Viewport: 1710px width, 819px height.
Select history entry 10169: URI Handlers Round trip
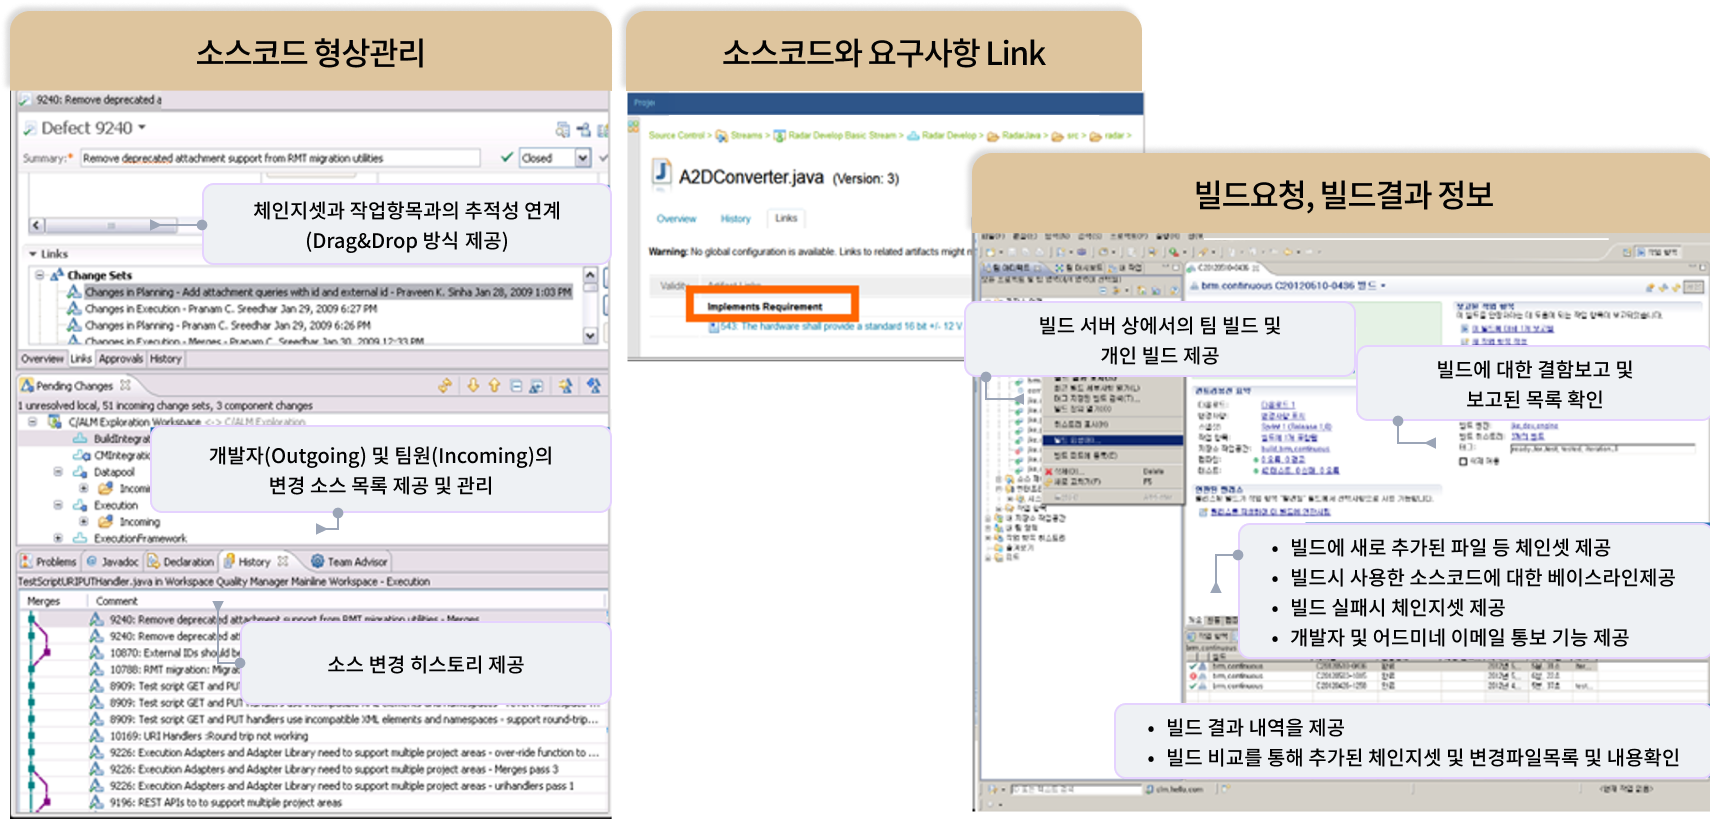200,736
